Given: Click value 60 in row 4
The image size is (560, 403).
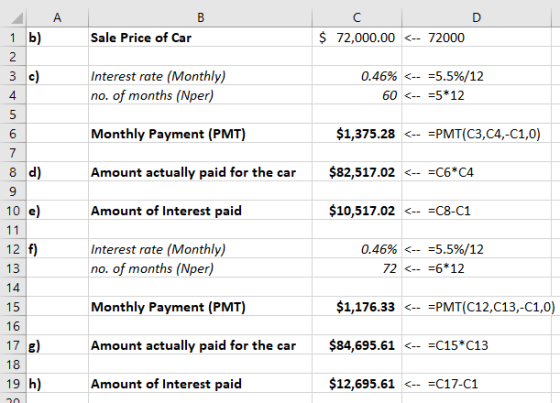Looking at the screenshot, I should click(x=389, y=95).
